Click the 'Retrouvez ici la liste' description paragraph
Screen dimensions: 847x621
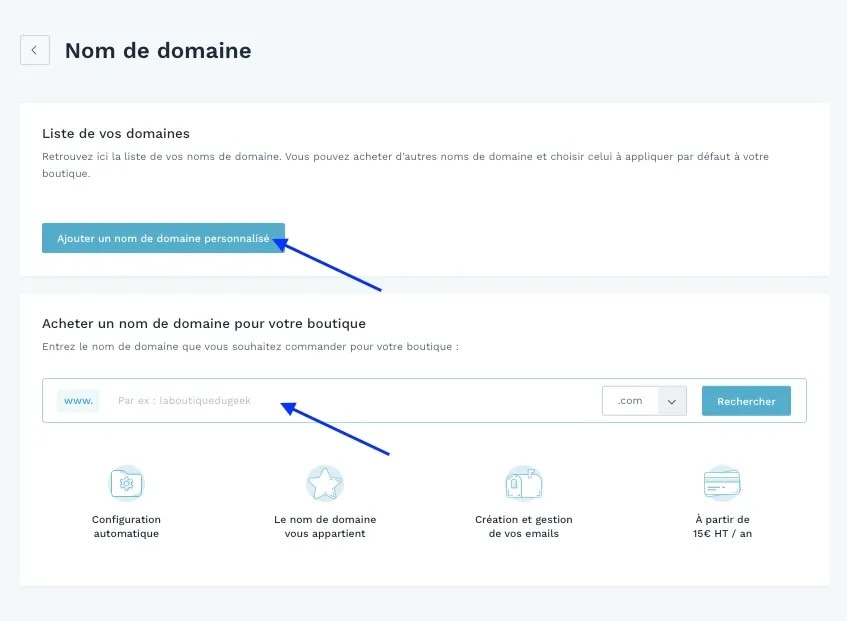click(x=405, y=165)
